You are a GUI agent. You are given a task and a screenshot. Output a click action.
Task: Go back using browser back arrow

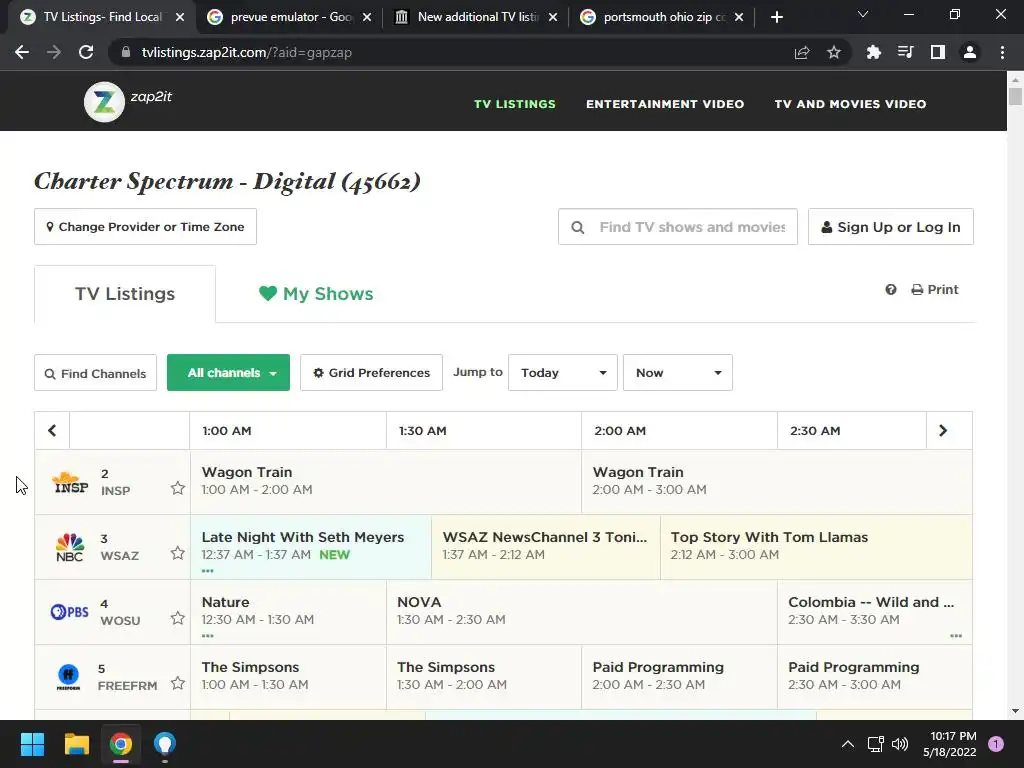(x=22, y=52)
